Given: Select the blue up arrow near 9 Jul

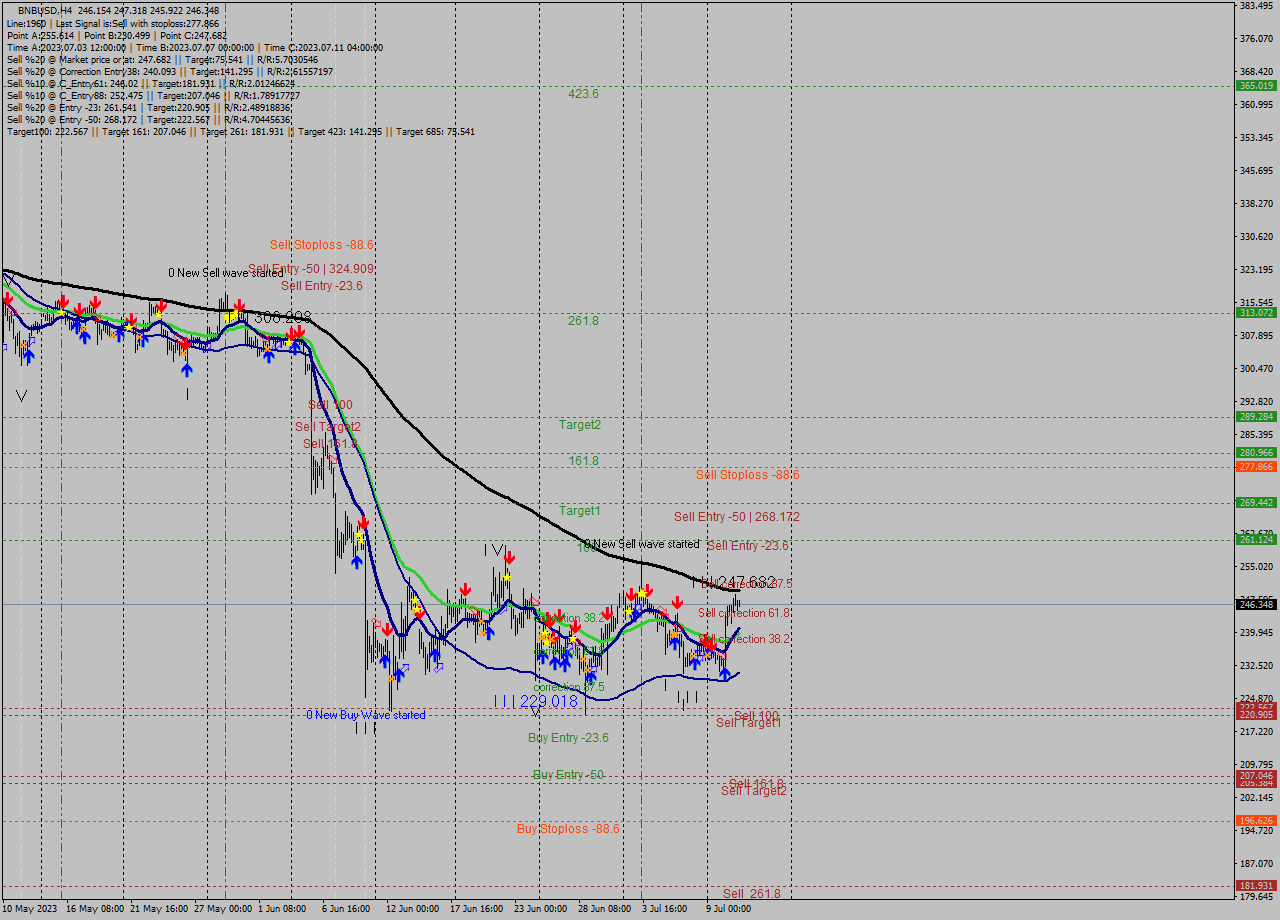Looking at the screenshot, I should point(725,674).
